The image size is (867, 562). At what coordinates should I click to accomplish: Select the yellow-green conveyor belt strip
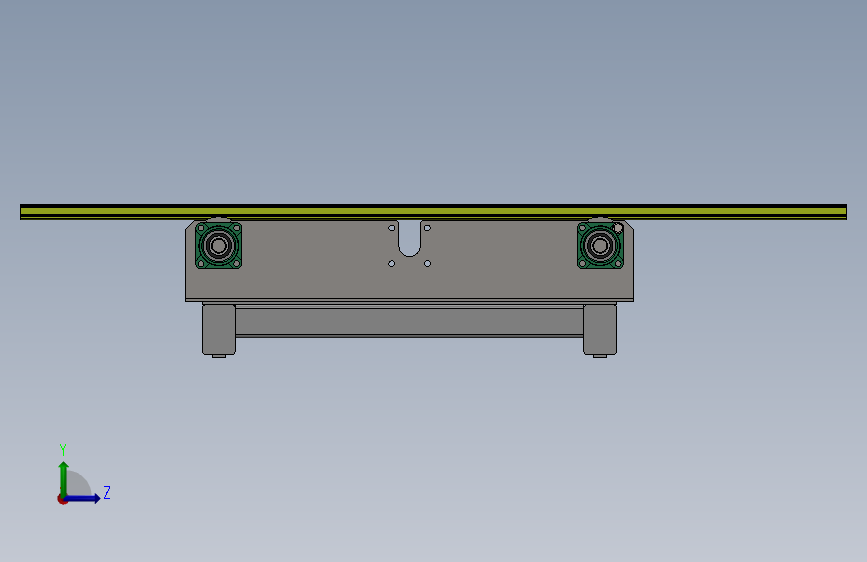[x=434, y=211]
